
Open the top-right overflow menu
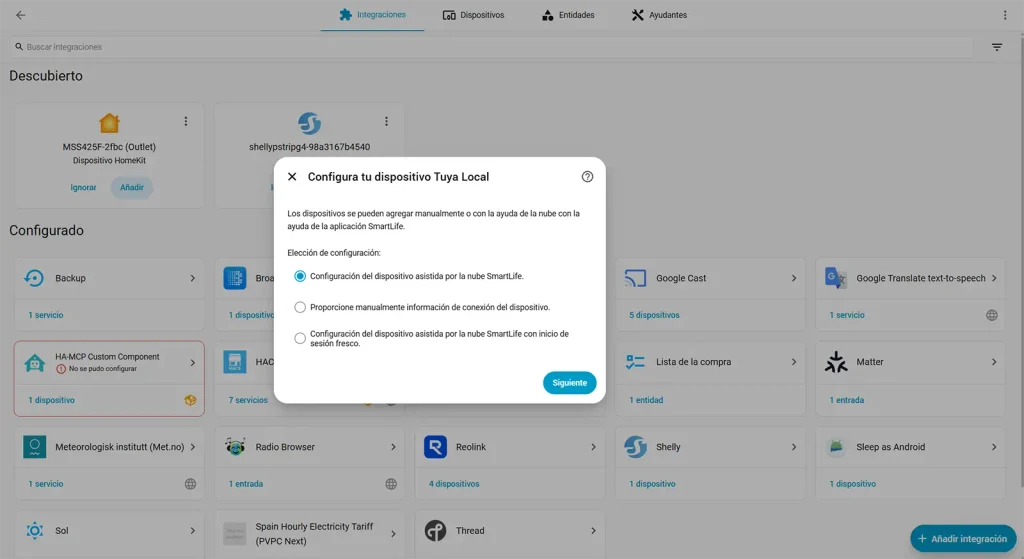[x=1005, y=15]
